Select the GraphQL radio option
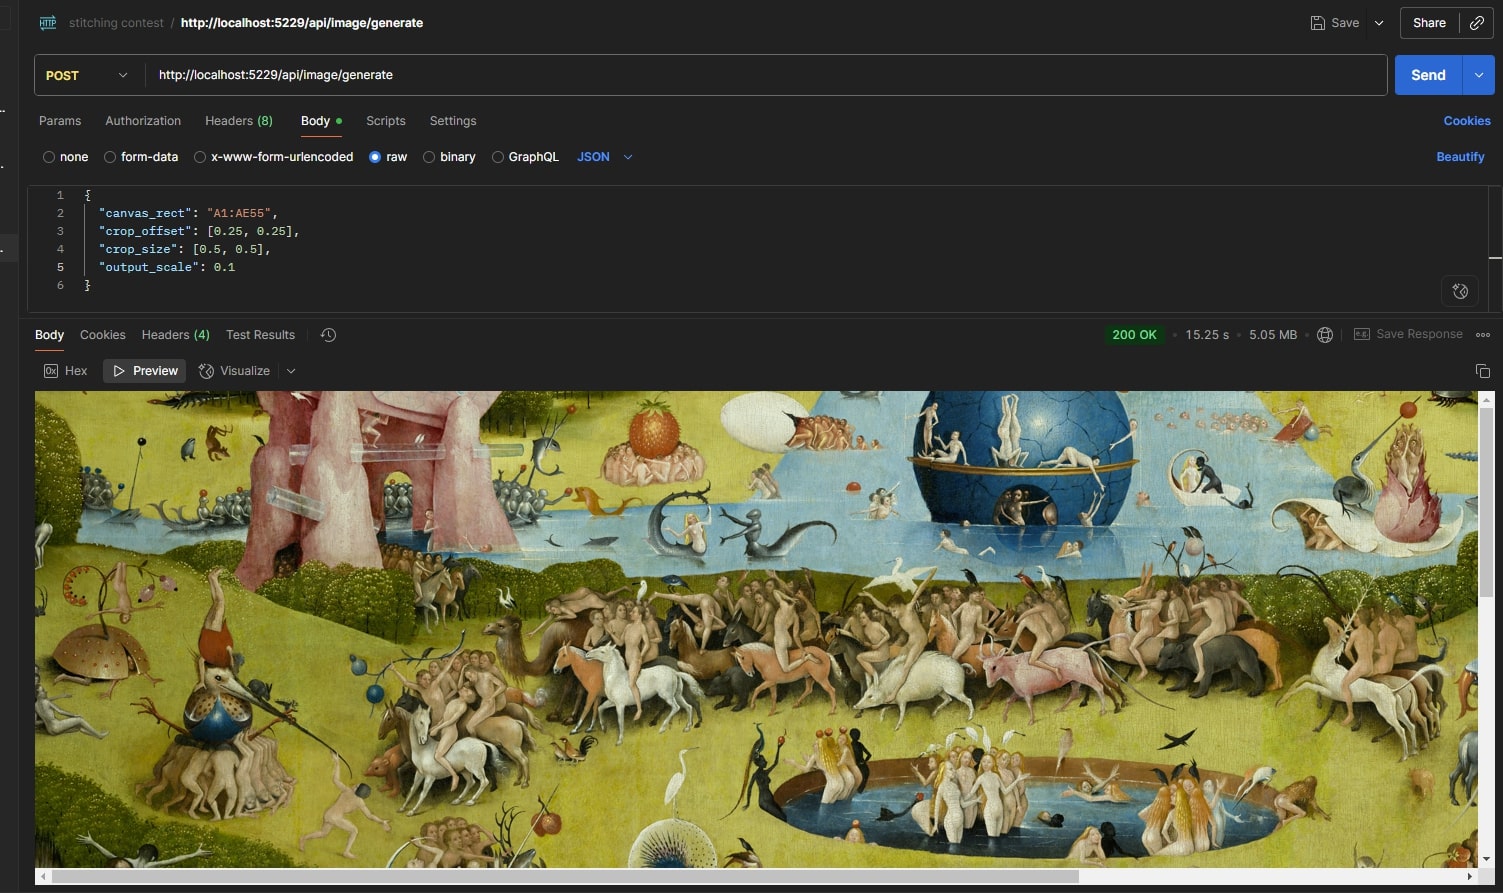Screen dimensions: 1503x893 (497, 157)
